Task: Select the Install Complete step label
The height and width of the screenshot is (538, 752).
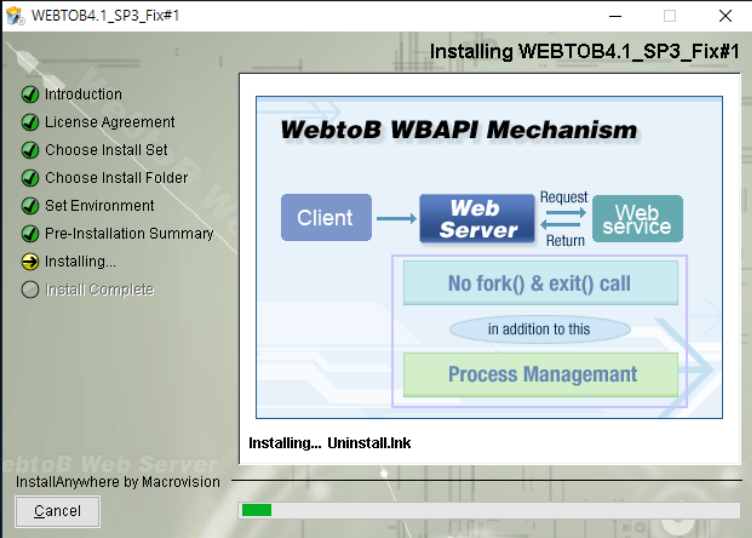Action: pyautogui.click(x=99, y=289)
